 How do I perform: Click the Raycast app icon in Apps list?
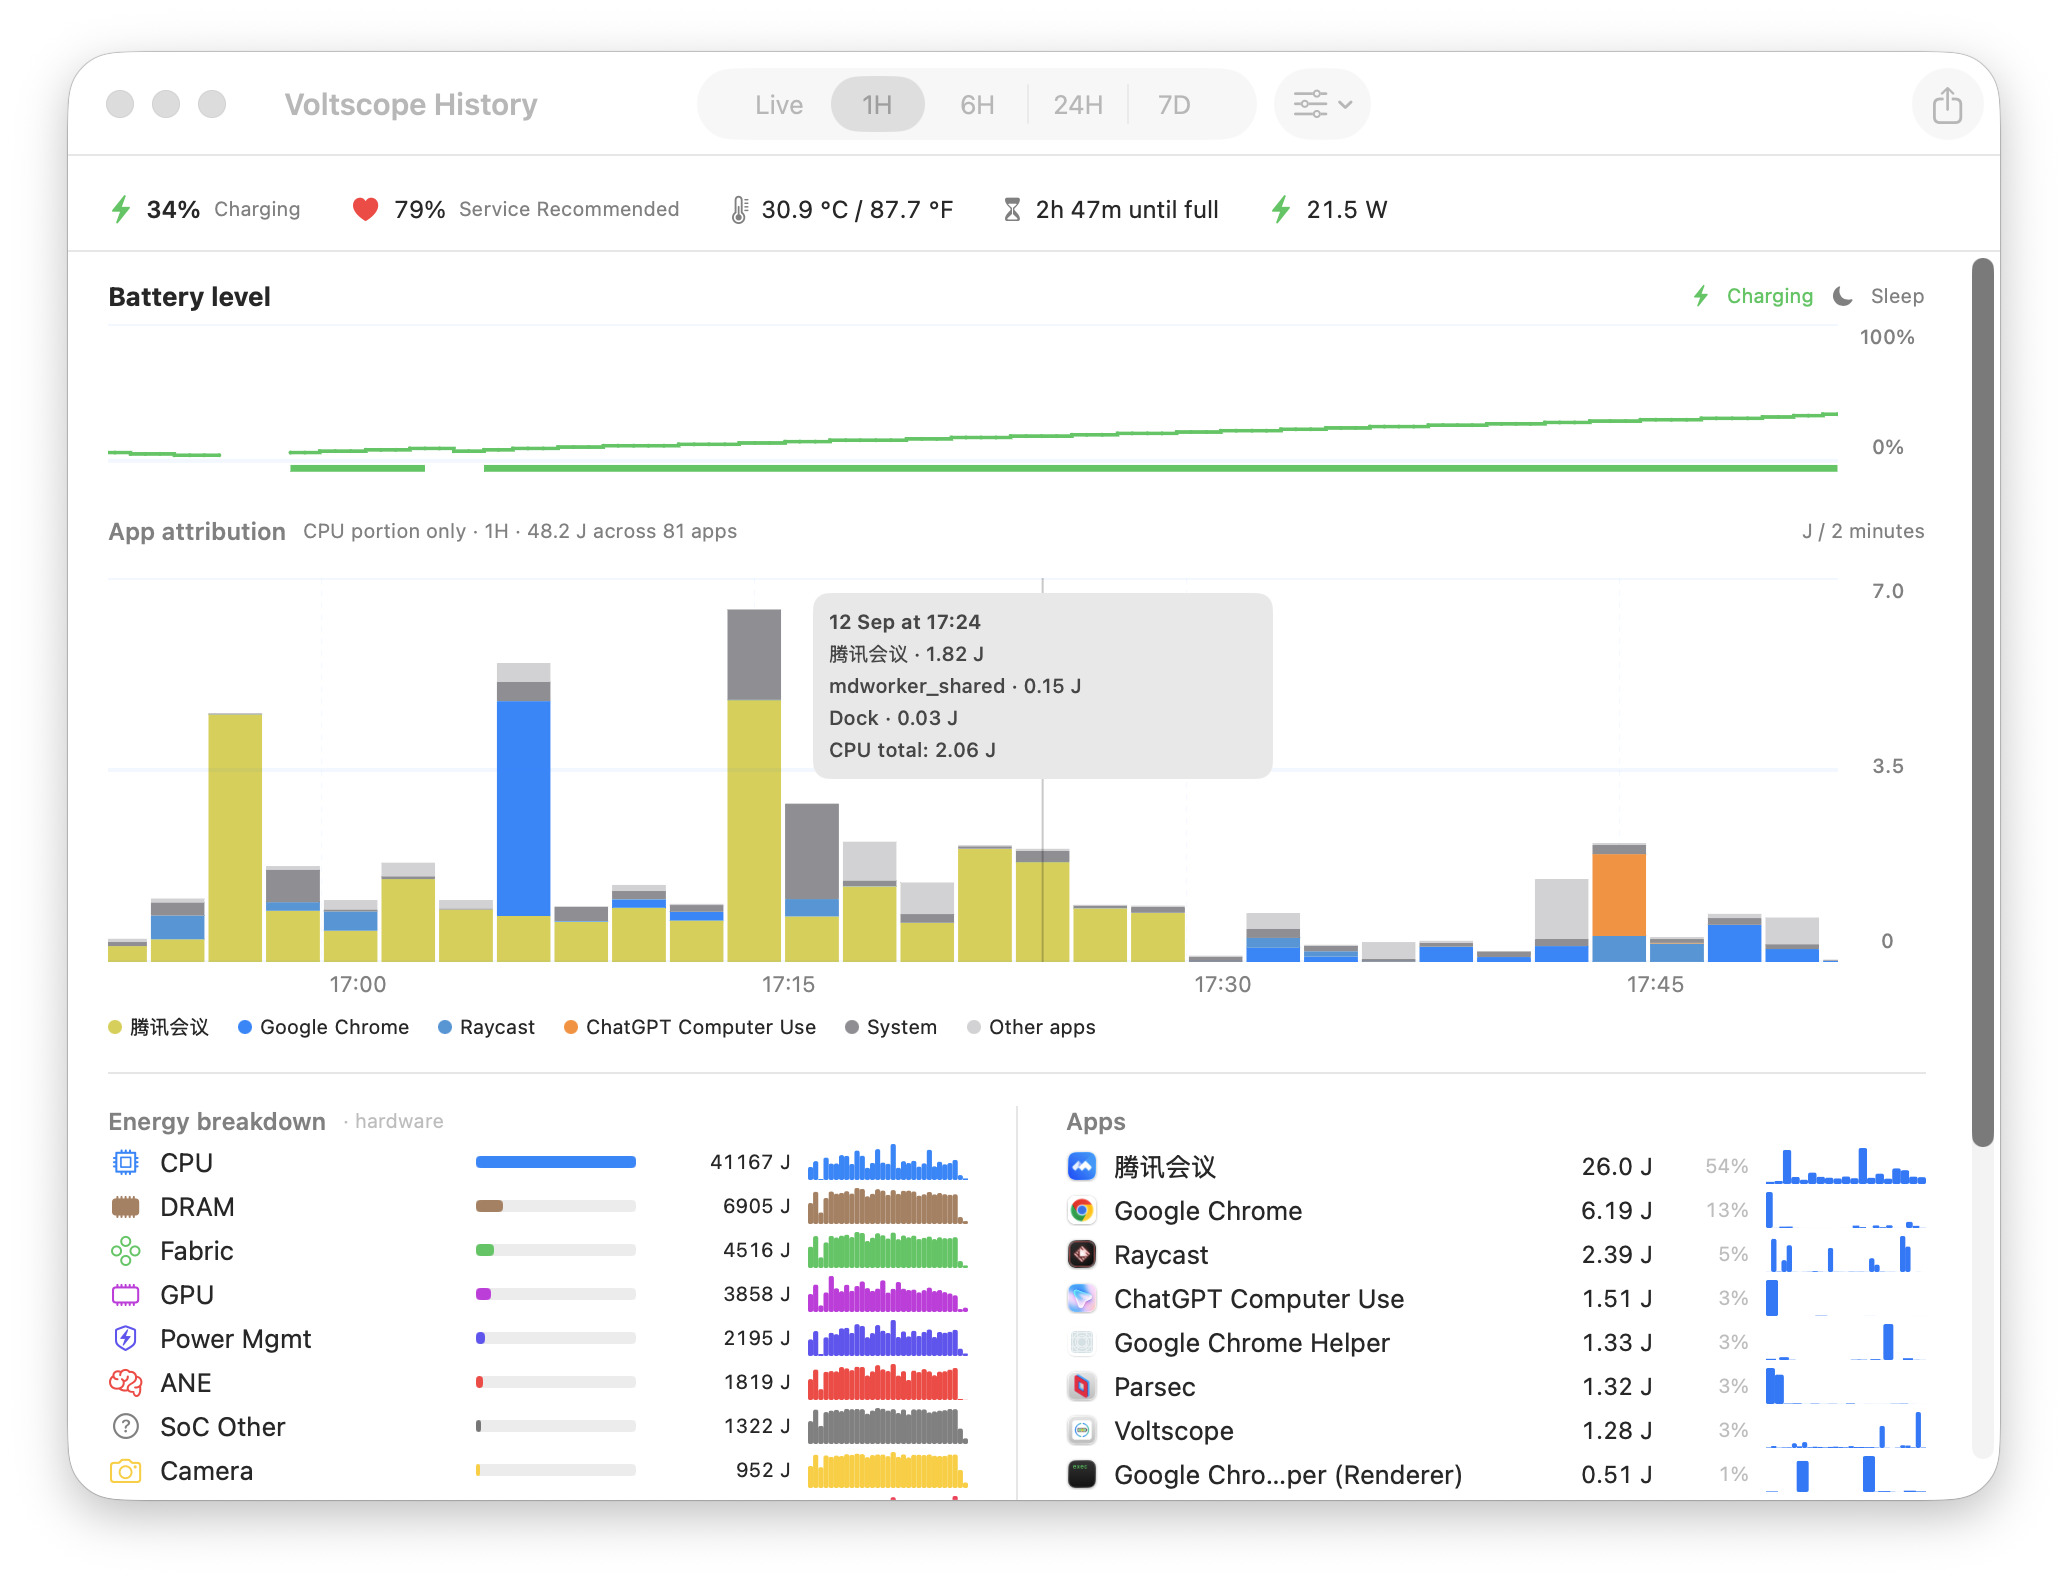pyautogui.click(x=1082, y=1254)
